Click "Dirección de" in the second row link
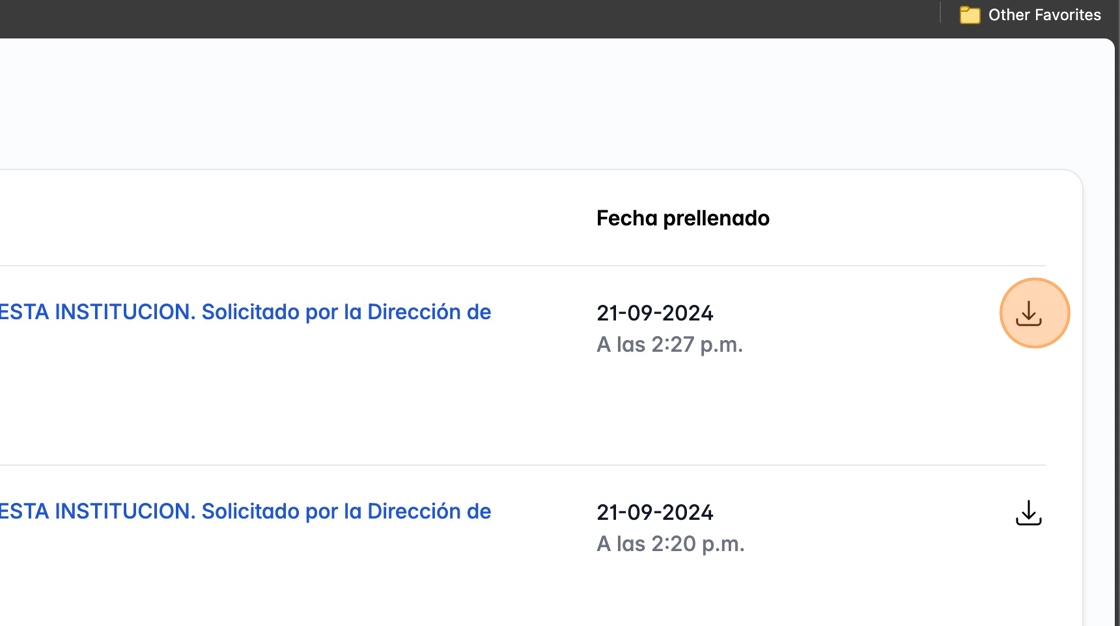The width and height of the screenshot is (1120, 626). (429, 512)
